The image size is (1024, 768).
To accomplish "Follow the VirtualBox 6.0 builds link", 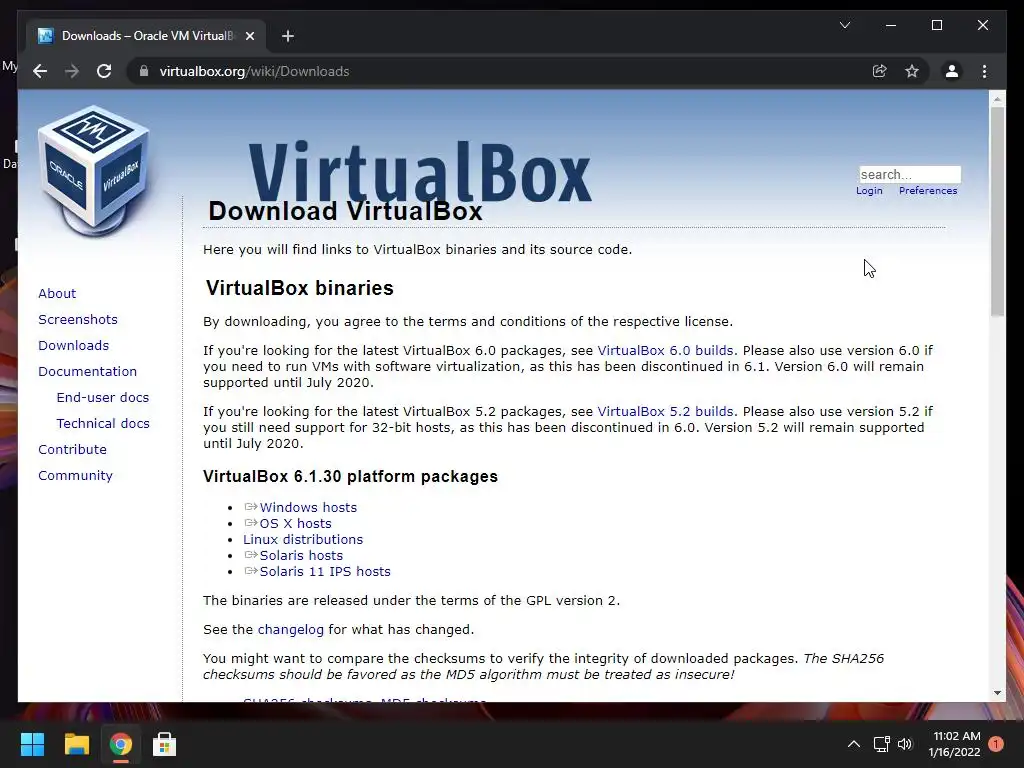I will (665, 351).
